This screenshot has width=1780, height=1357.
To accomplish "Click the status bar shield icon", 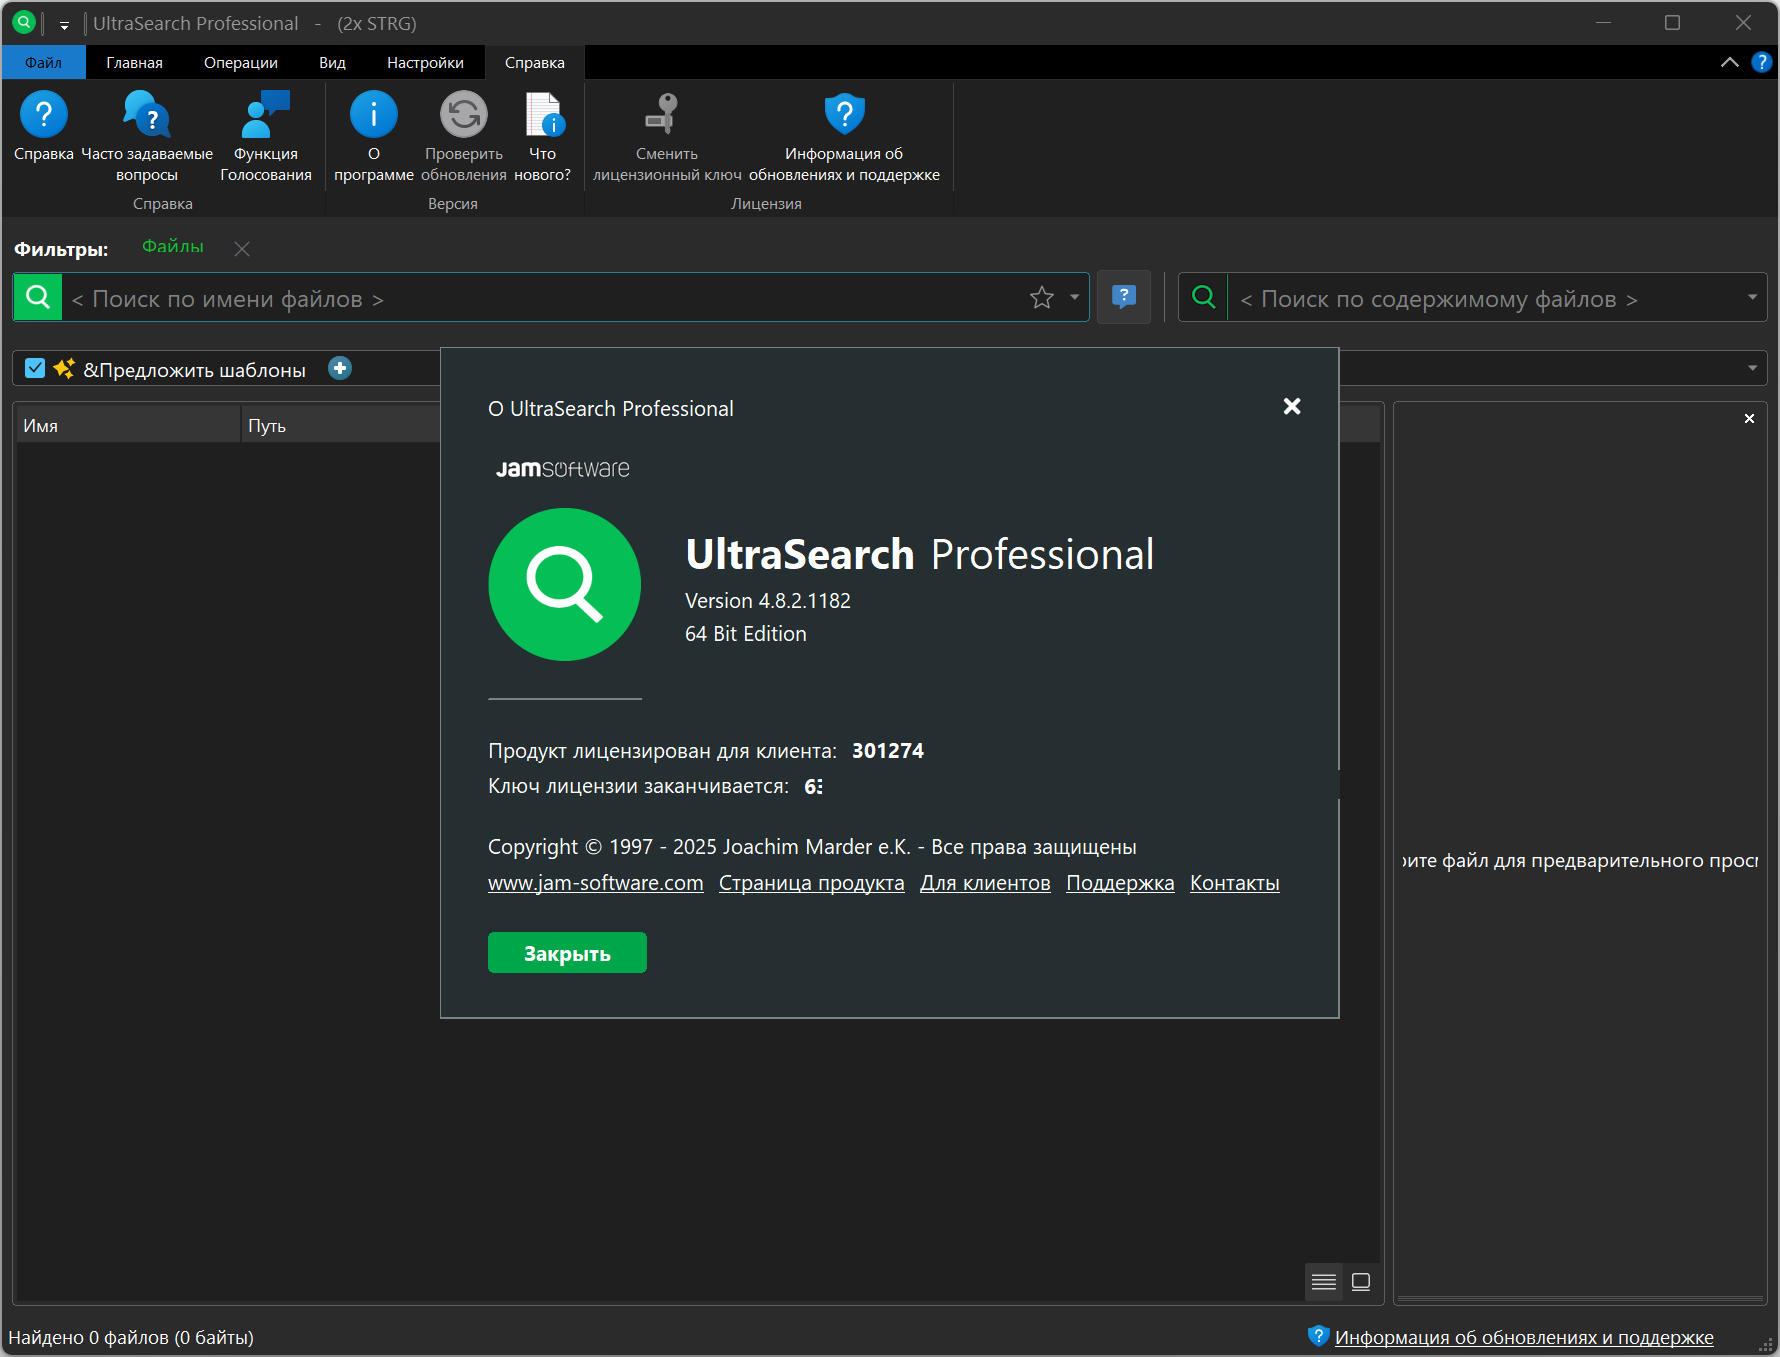I will point(1318,1336).
